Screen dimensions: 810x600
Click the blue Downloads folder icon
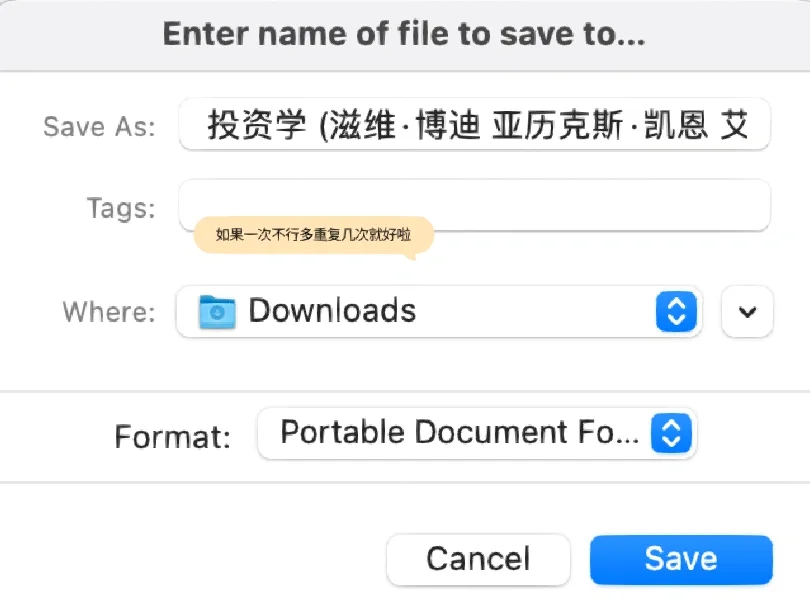(x=217, y=312)
